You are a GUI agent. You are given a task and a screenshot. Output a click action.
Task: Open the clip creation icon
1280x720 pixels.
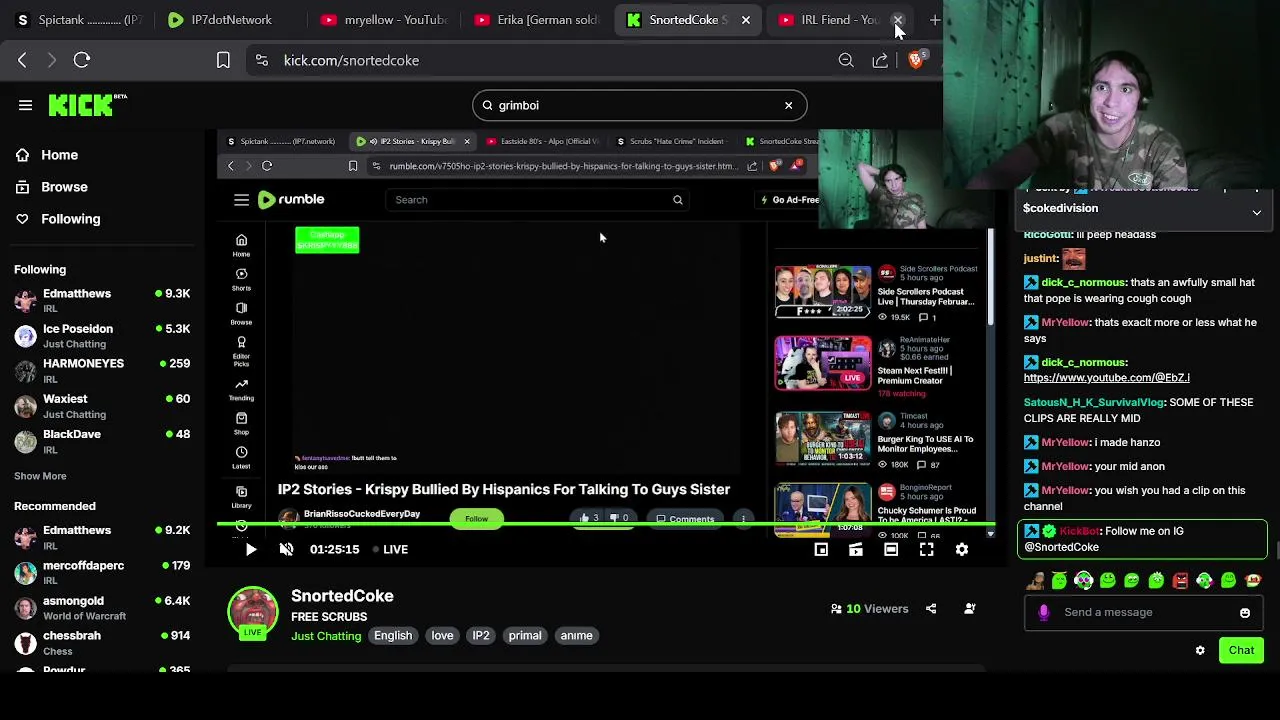click(856, 549)
